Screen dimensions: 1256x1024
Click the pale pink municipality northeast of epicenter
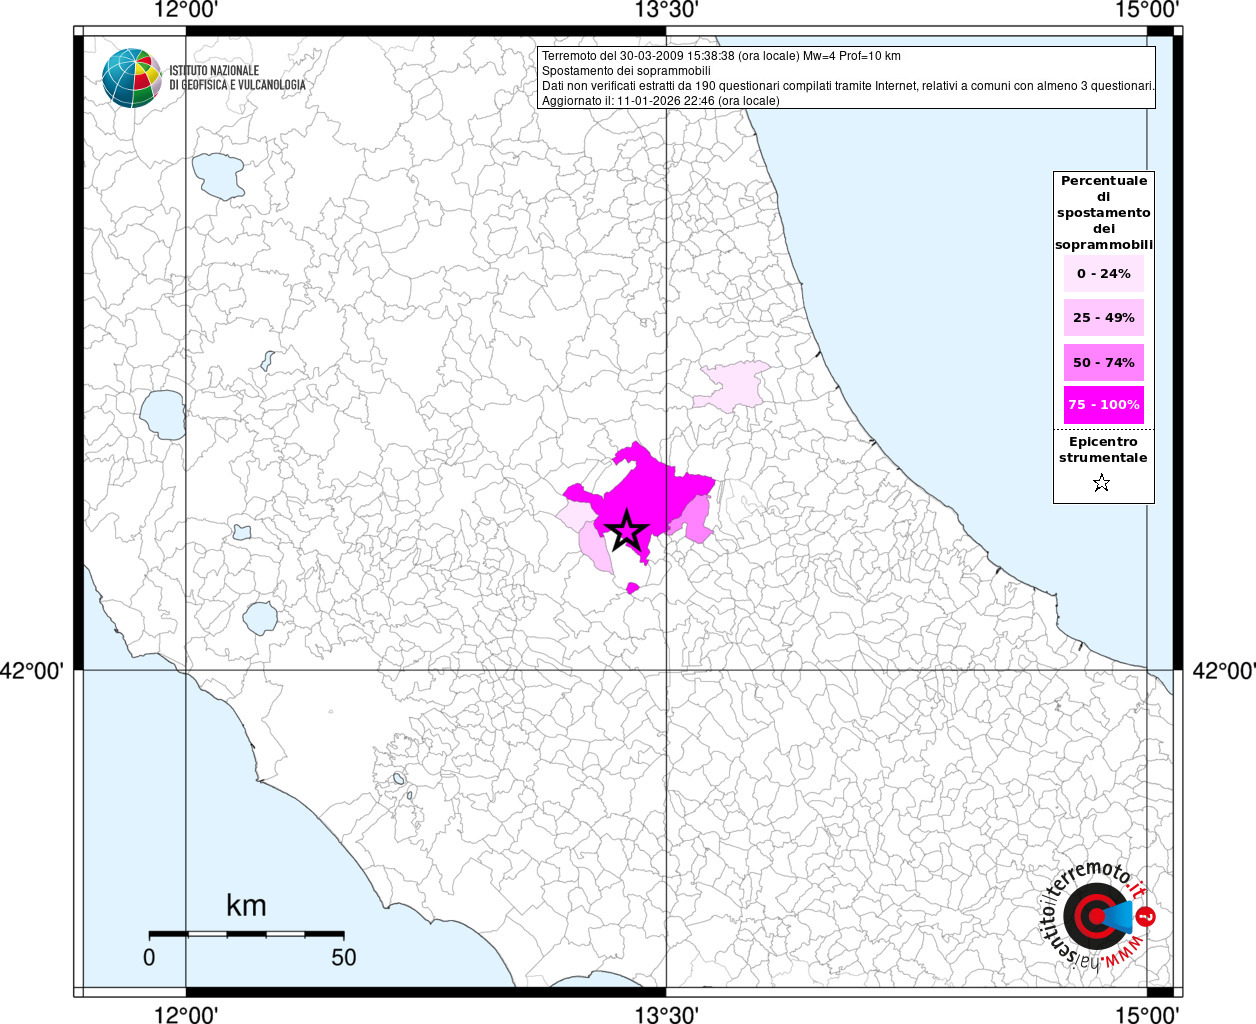click(x=733, y=386)
